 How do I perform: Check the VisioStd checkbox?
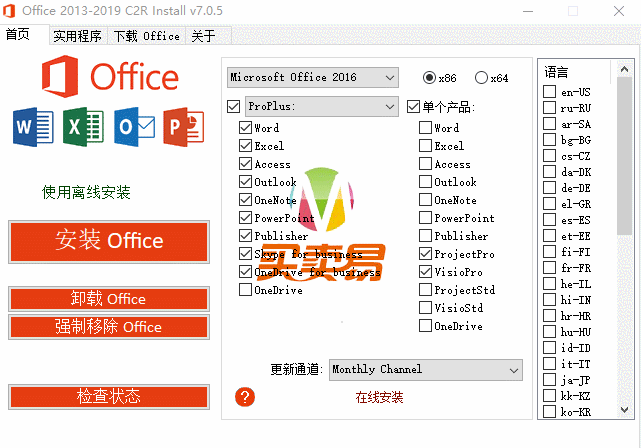tap(426, 307)
